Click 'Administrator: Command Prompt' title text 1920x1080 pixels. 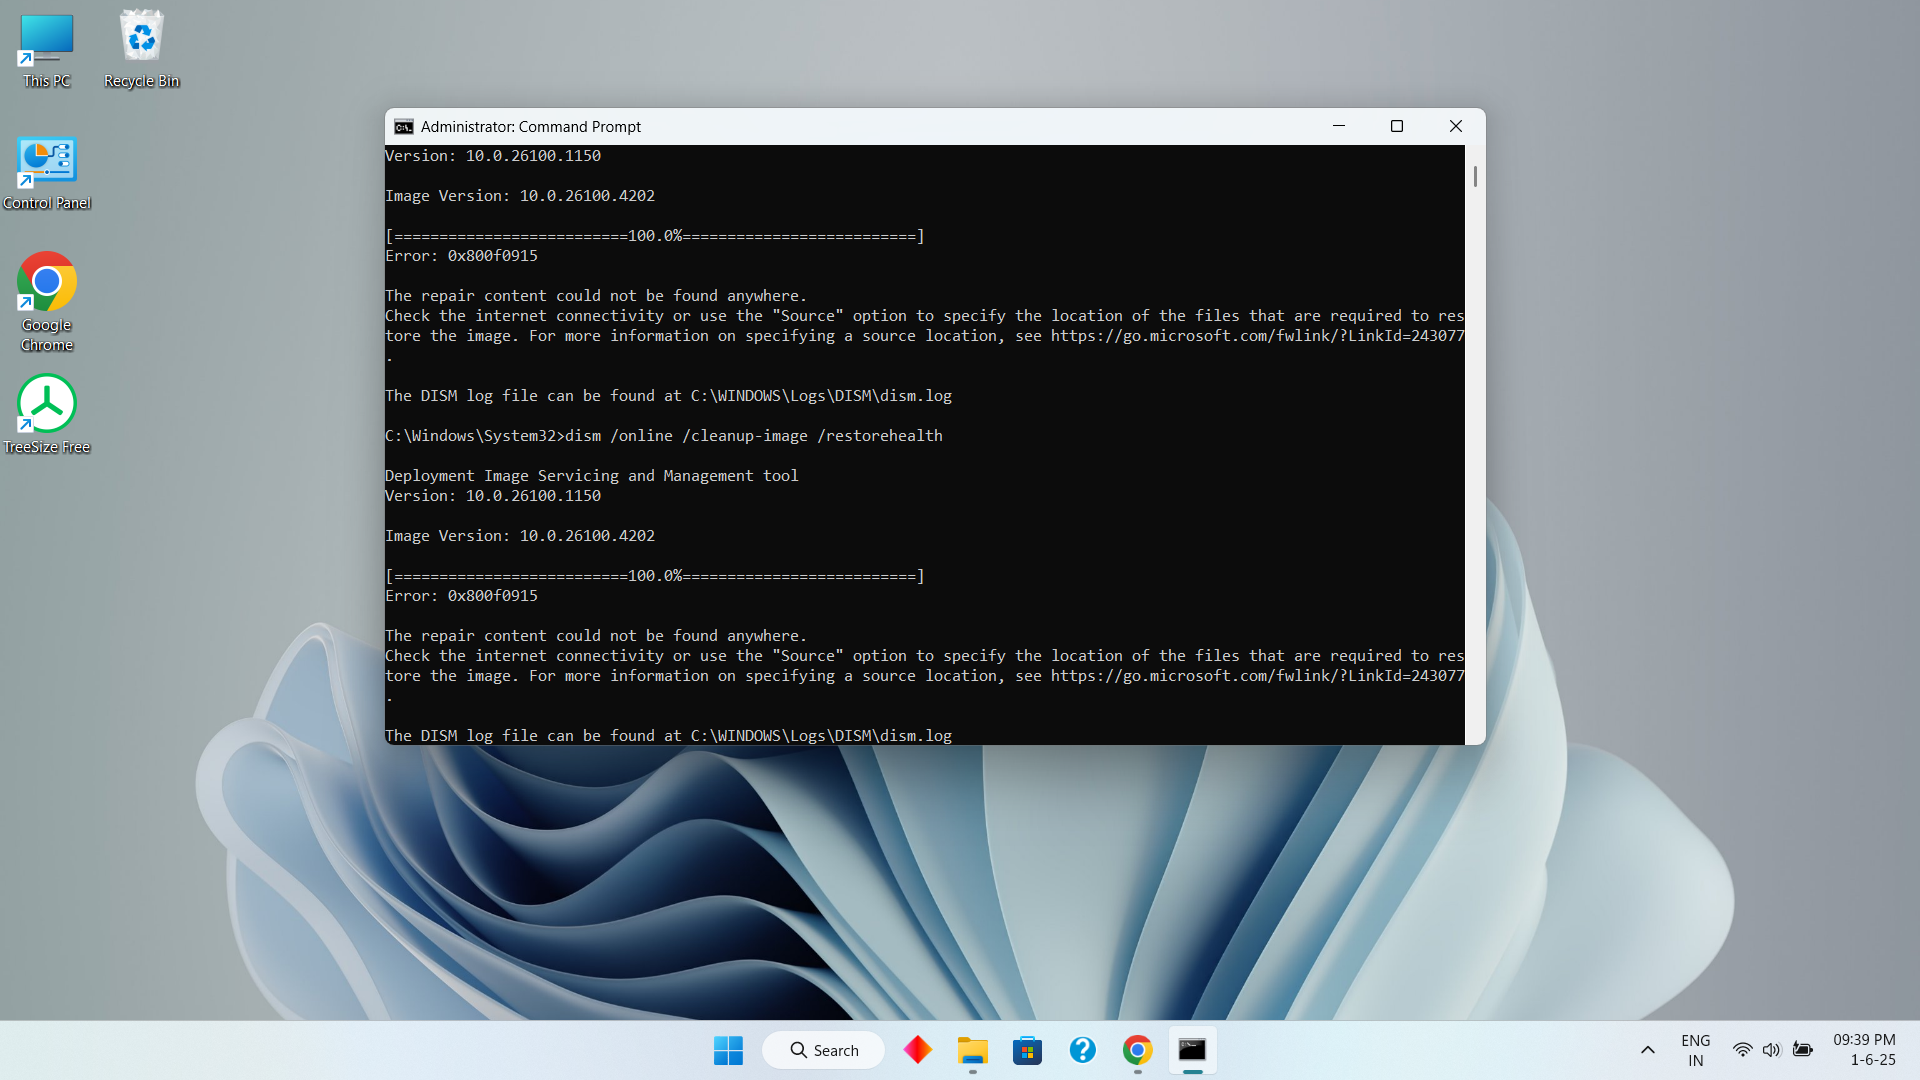point(531,127)
